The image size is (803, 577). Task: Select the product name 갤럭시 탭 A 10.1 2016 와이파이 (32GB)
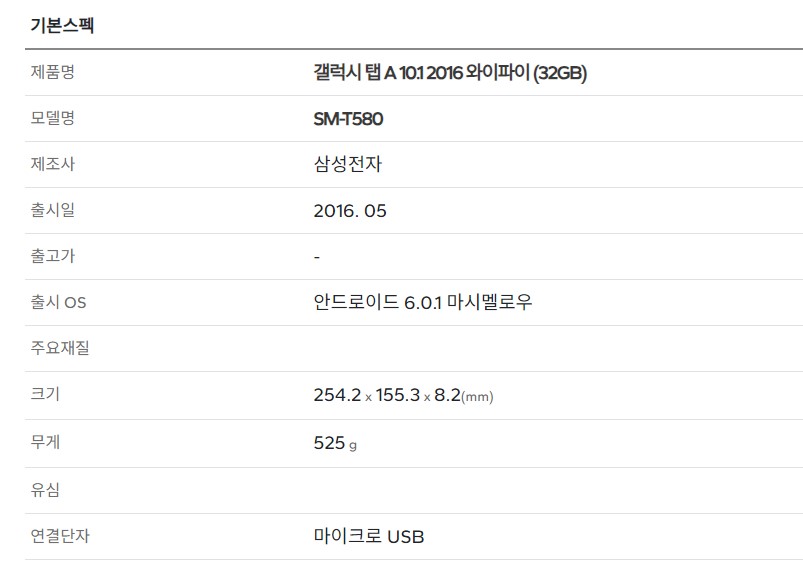click(450, 73)
